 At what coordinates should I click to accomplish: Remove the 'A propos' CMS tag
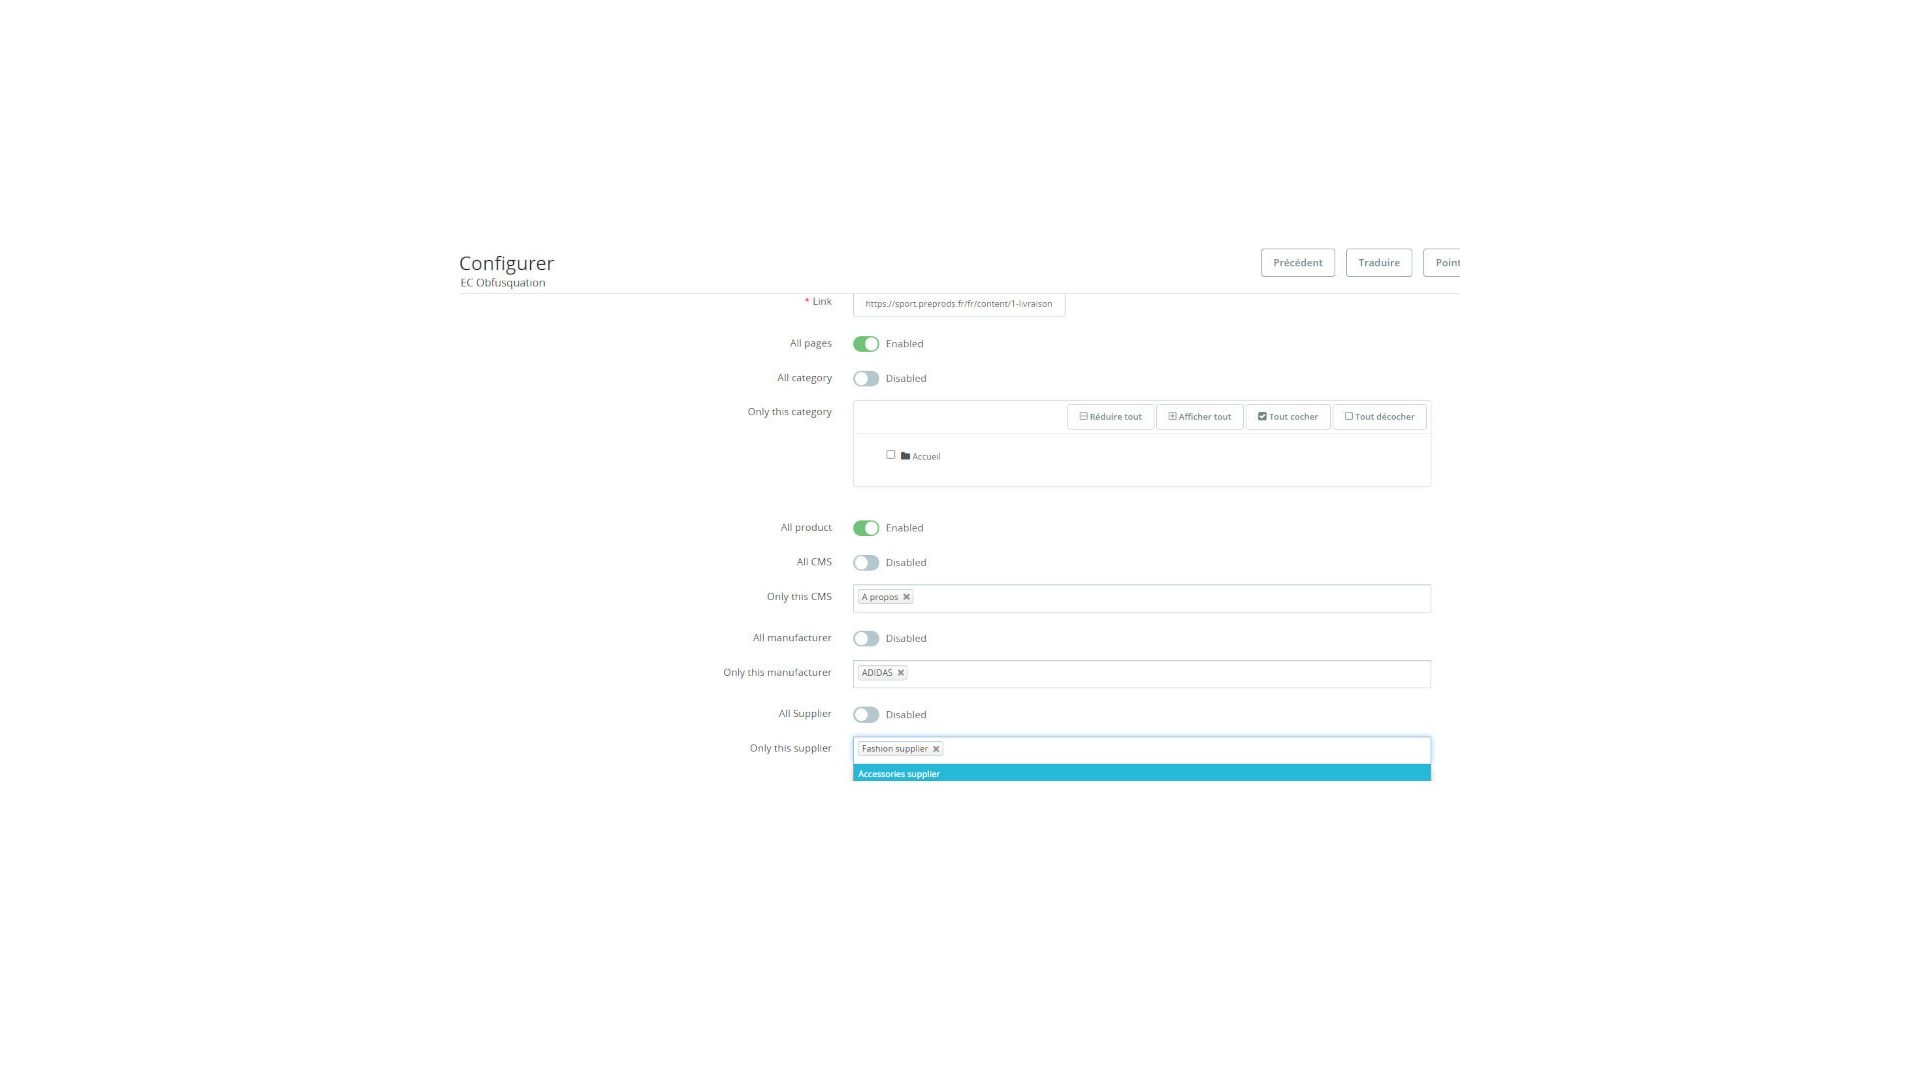(x=906, y=597)
